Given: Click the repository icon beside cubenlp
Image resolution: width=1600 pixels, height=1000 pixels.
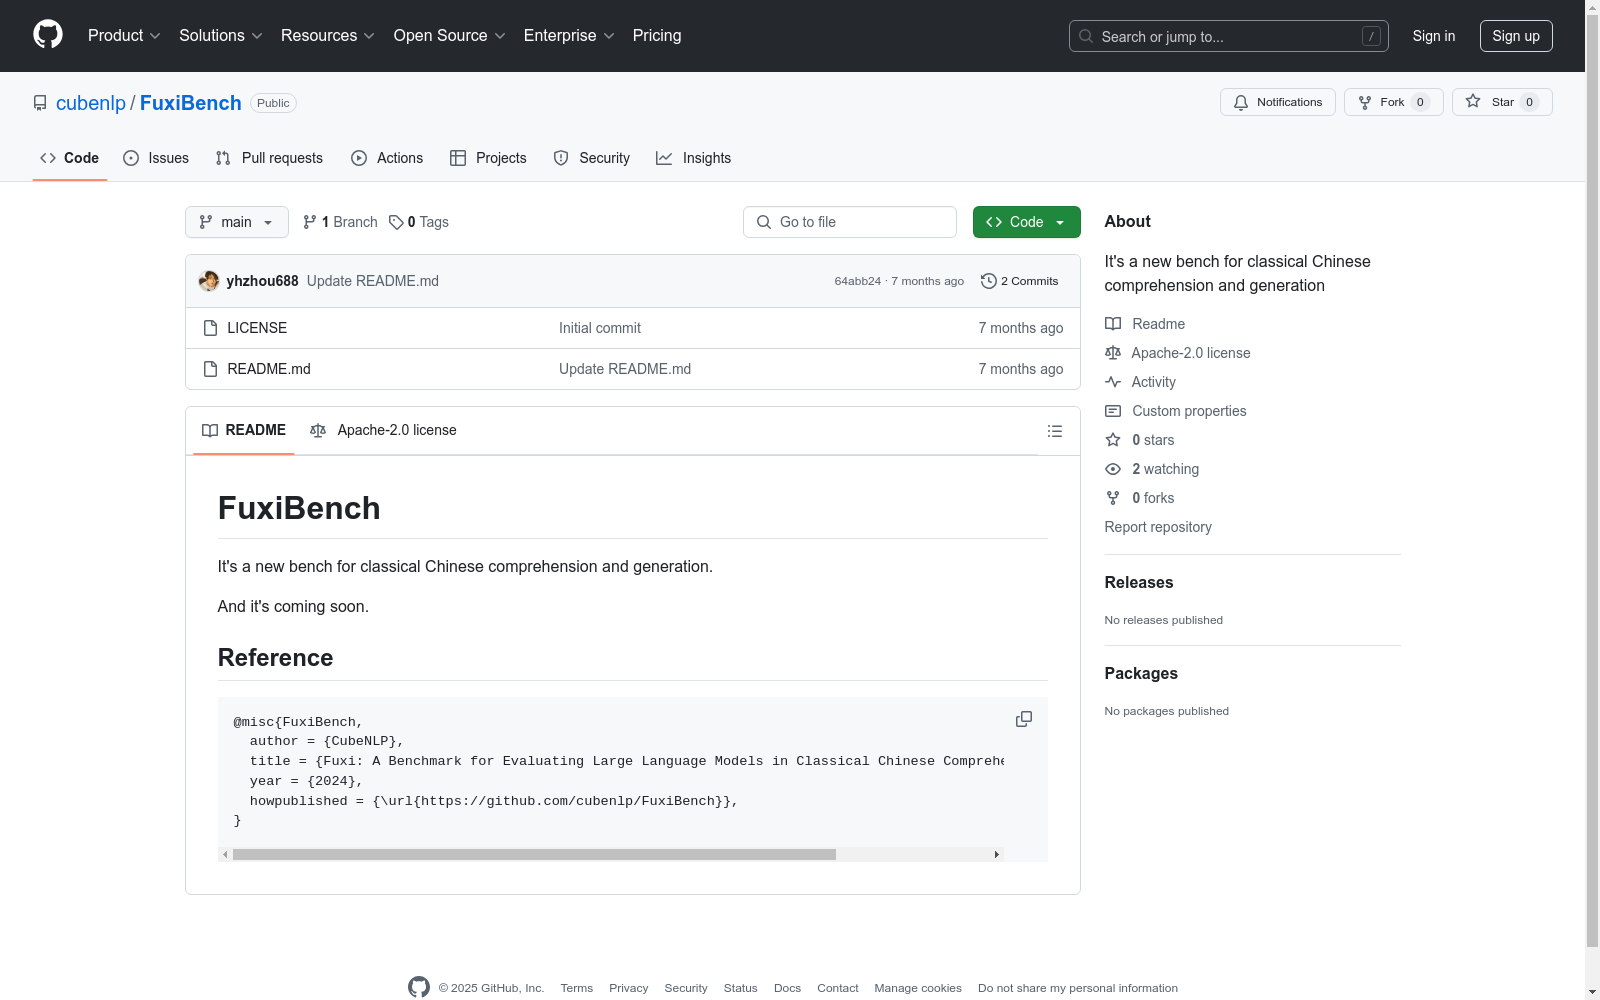Looking at the screenshot, I should tap(40, 103).
